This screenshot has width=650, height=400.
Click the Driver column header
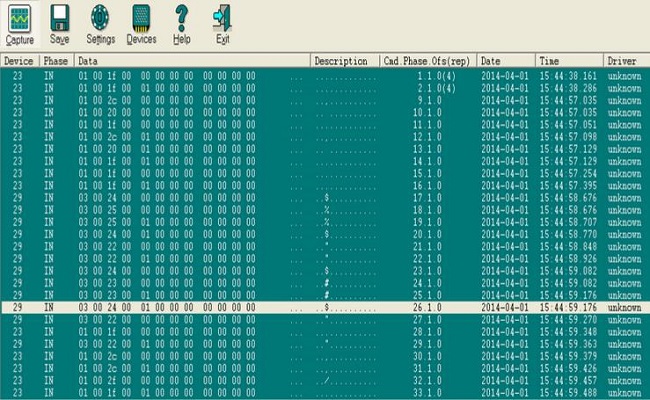[x=627, y=61]
